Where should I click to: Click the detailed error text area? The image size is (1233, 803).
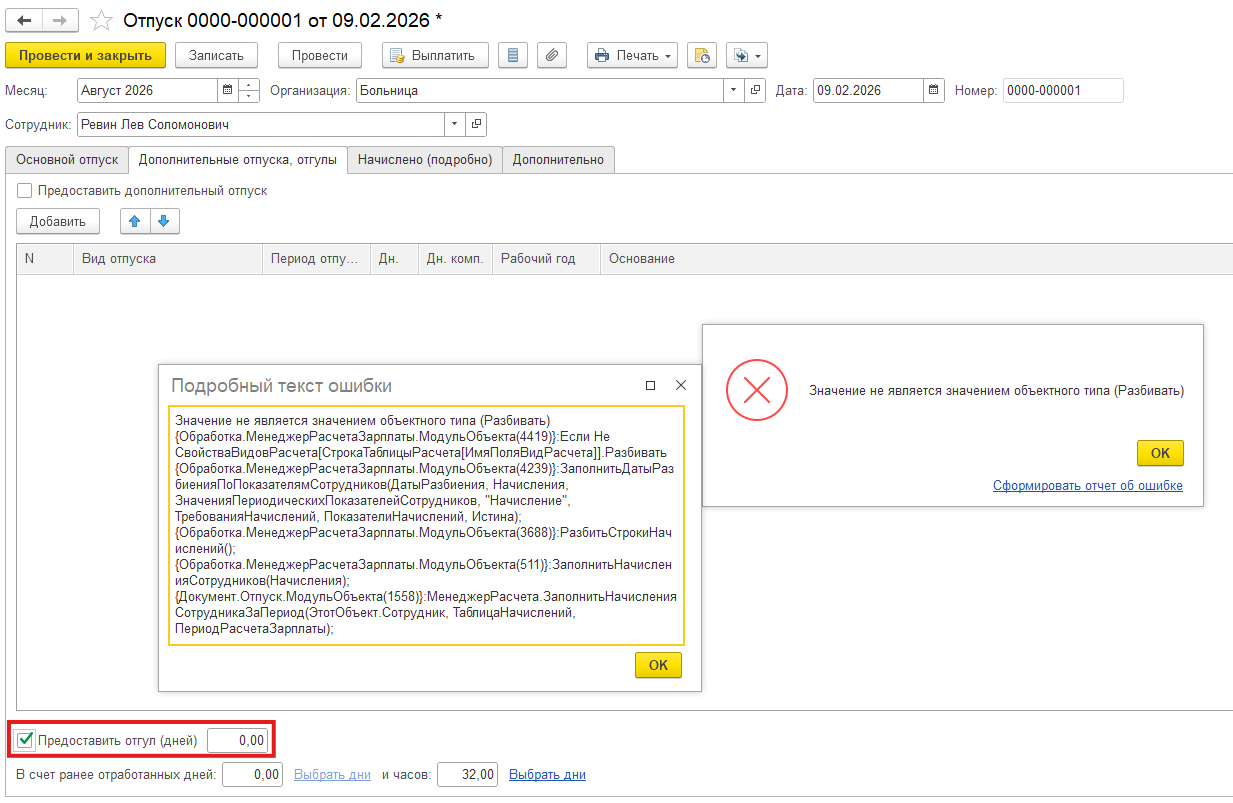(x=426, y=525)
